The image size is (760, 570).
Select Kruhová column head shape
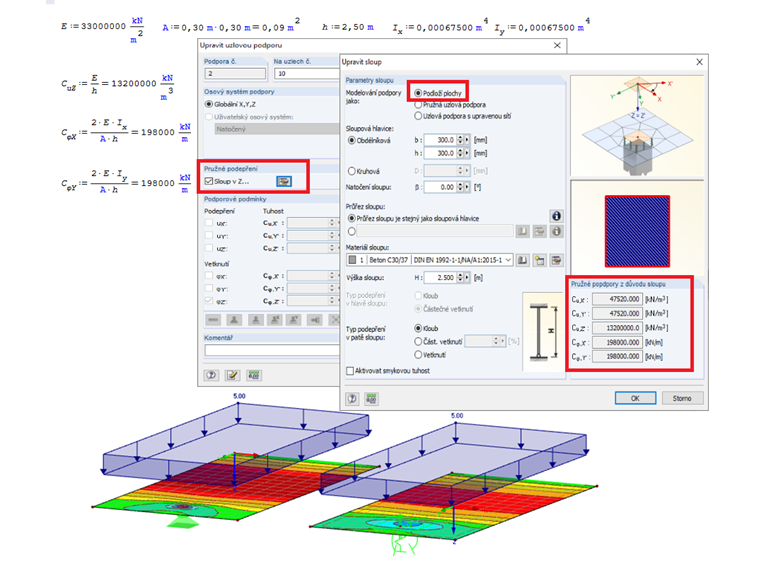[352, 171]
